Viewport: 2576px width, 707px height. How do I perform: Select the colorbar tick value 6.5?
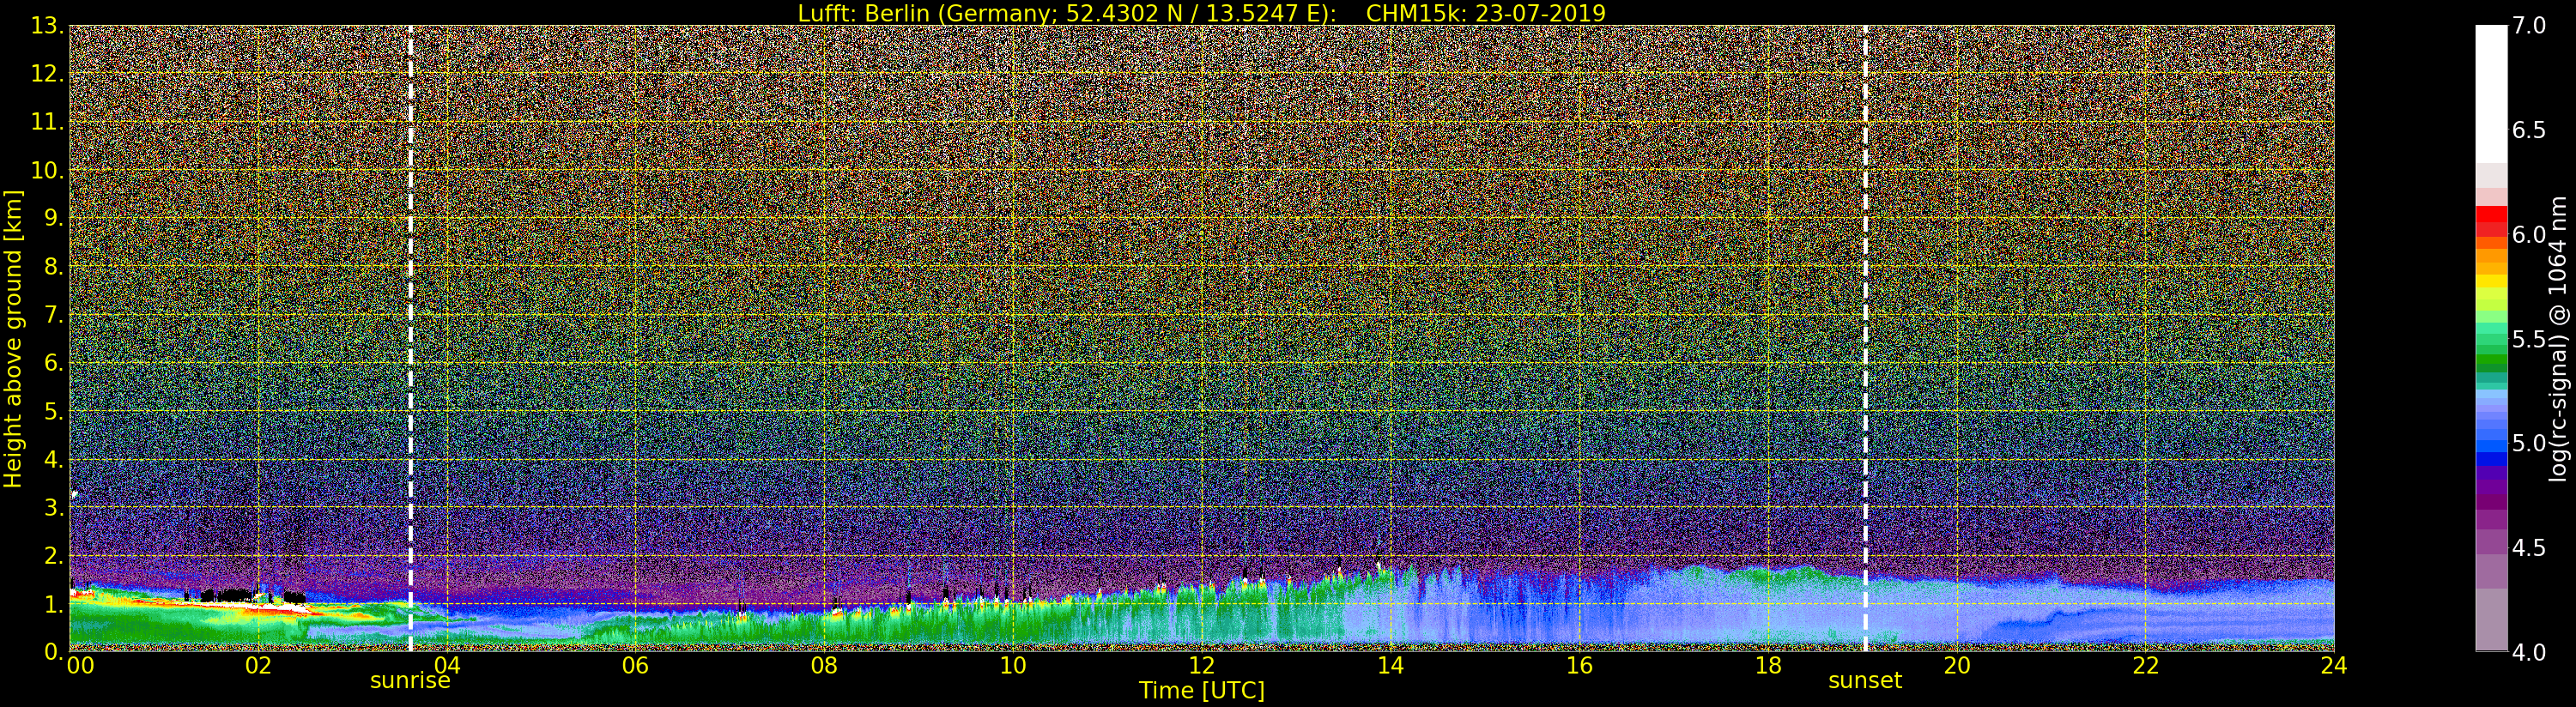coord(2529,130)
